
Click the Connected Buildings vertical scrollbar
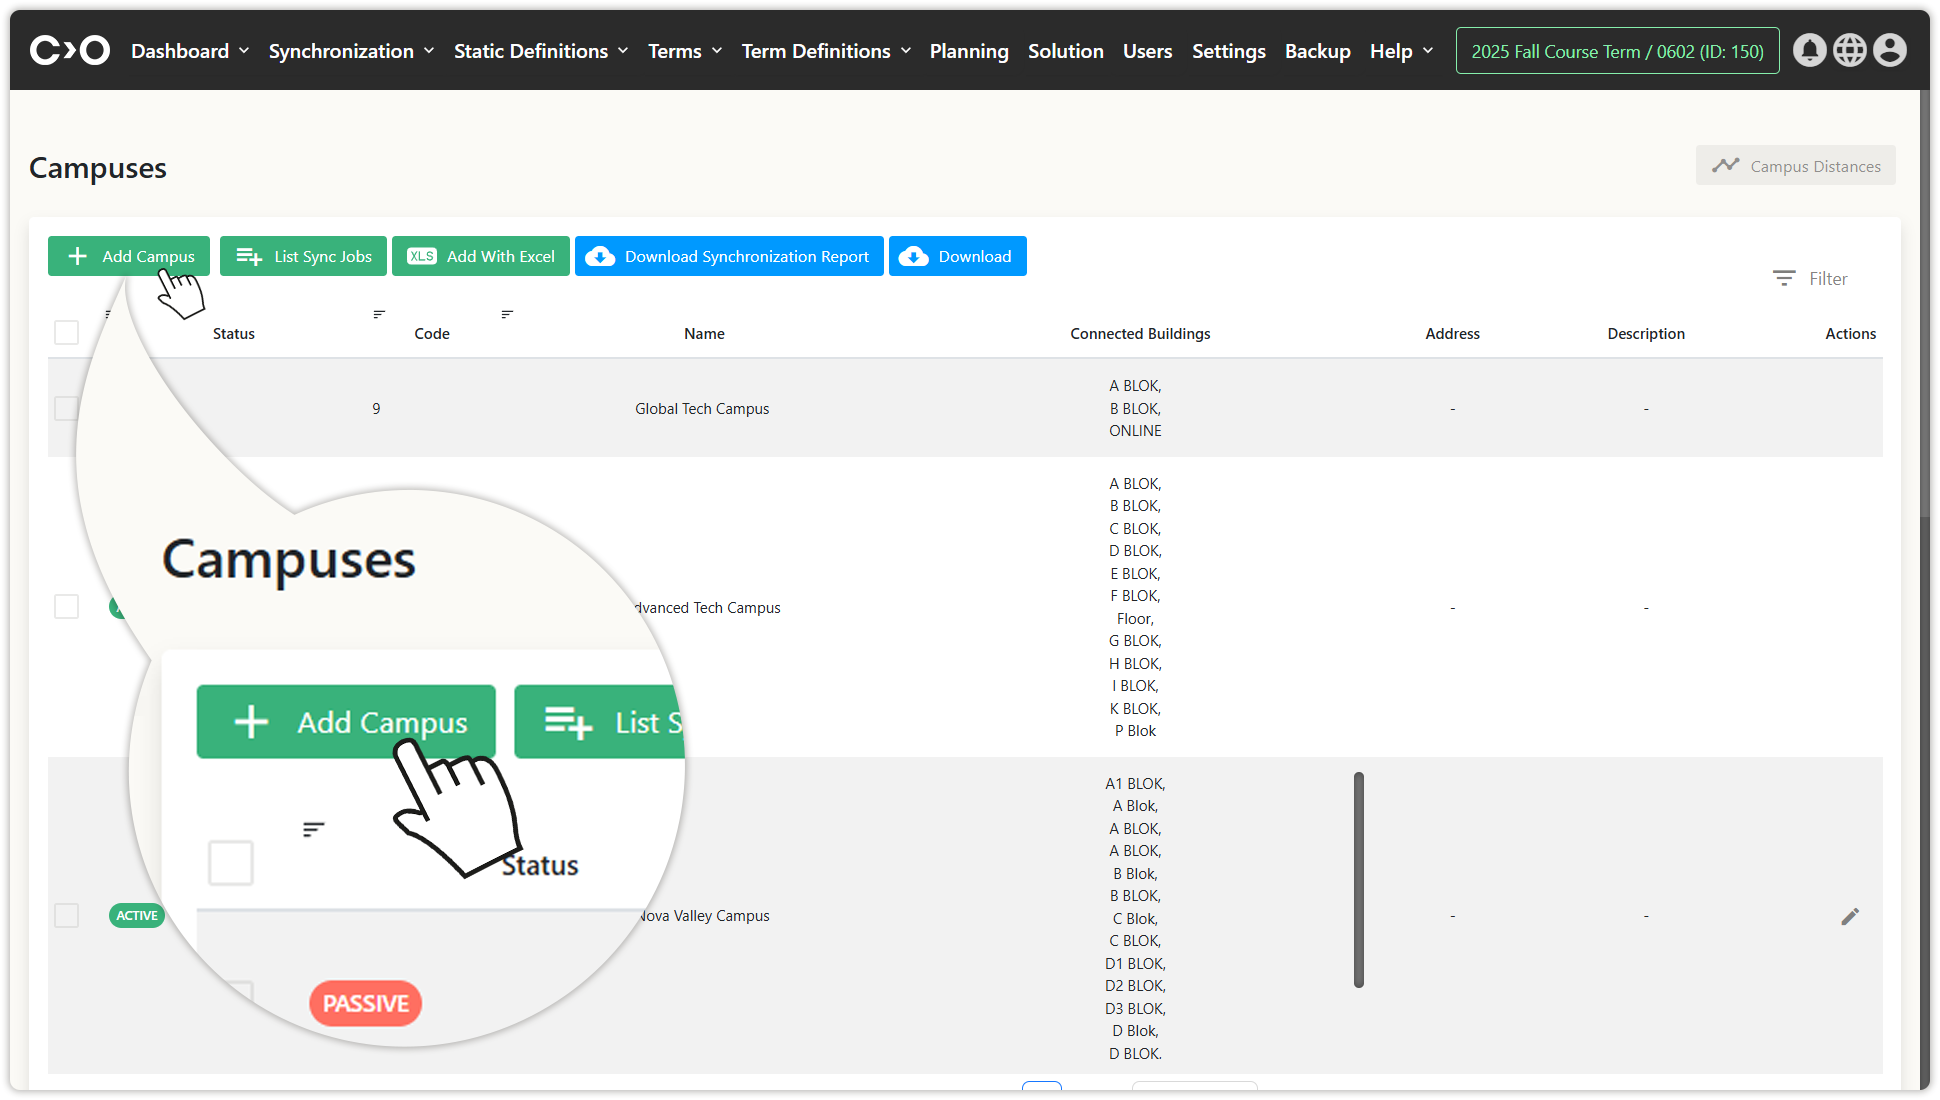coord(1358,880)
